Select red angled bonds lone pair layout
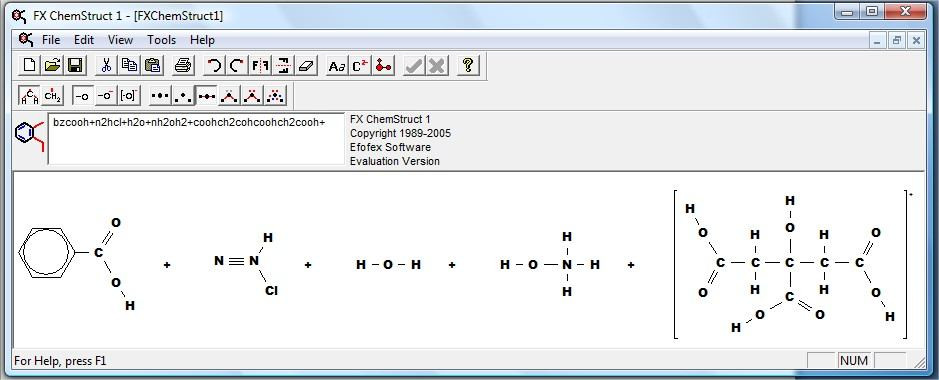939x380 pixels. click(252, 95)
